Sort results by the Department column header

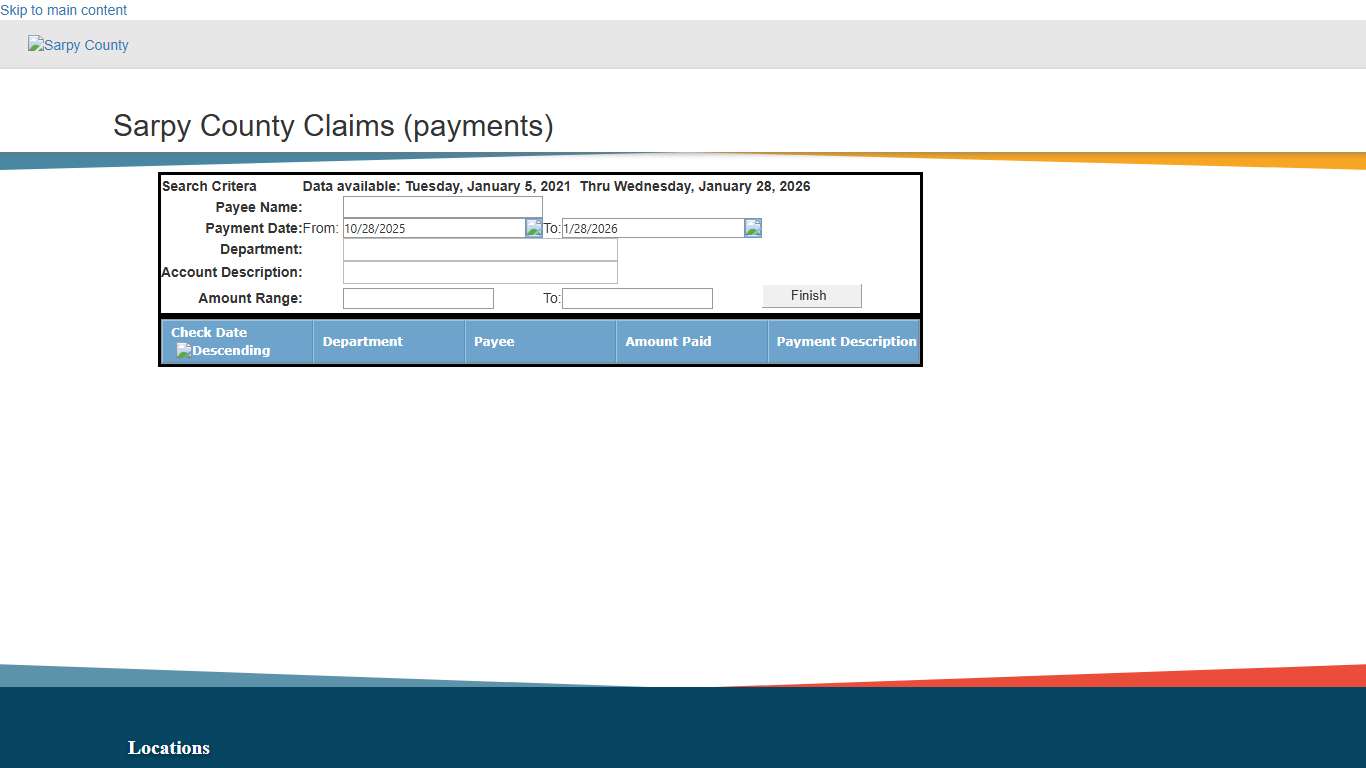(x=362, y=341)
